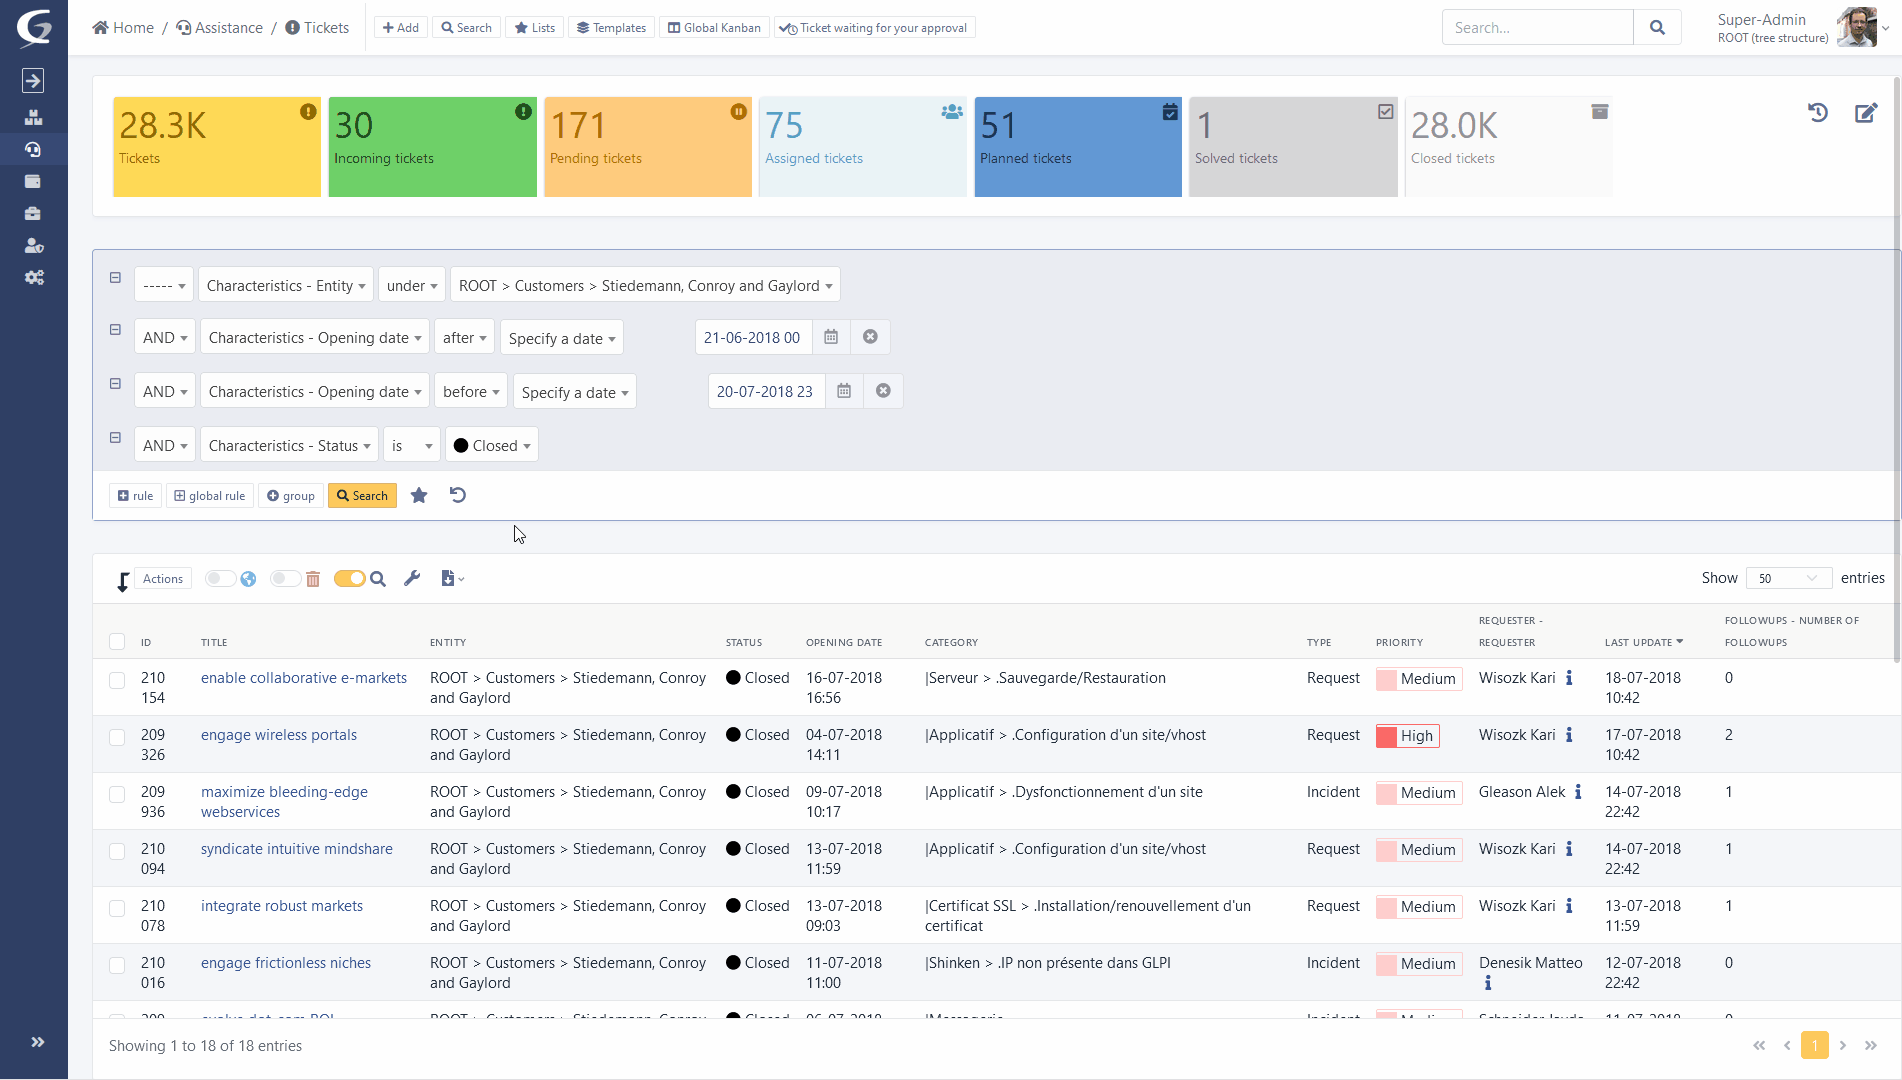Click the Add ticket menu button
Viewport: 1902px width, 1080px height.
401,28
